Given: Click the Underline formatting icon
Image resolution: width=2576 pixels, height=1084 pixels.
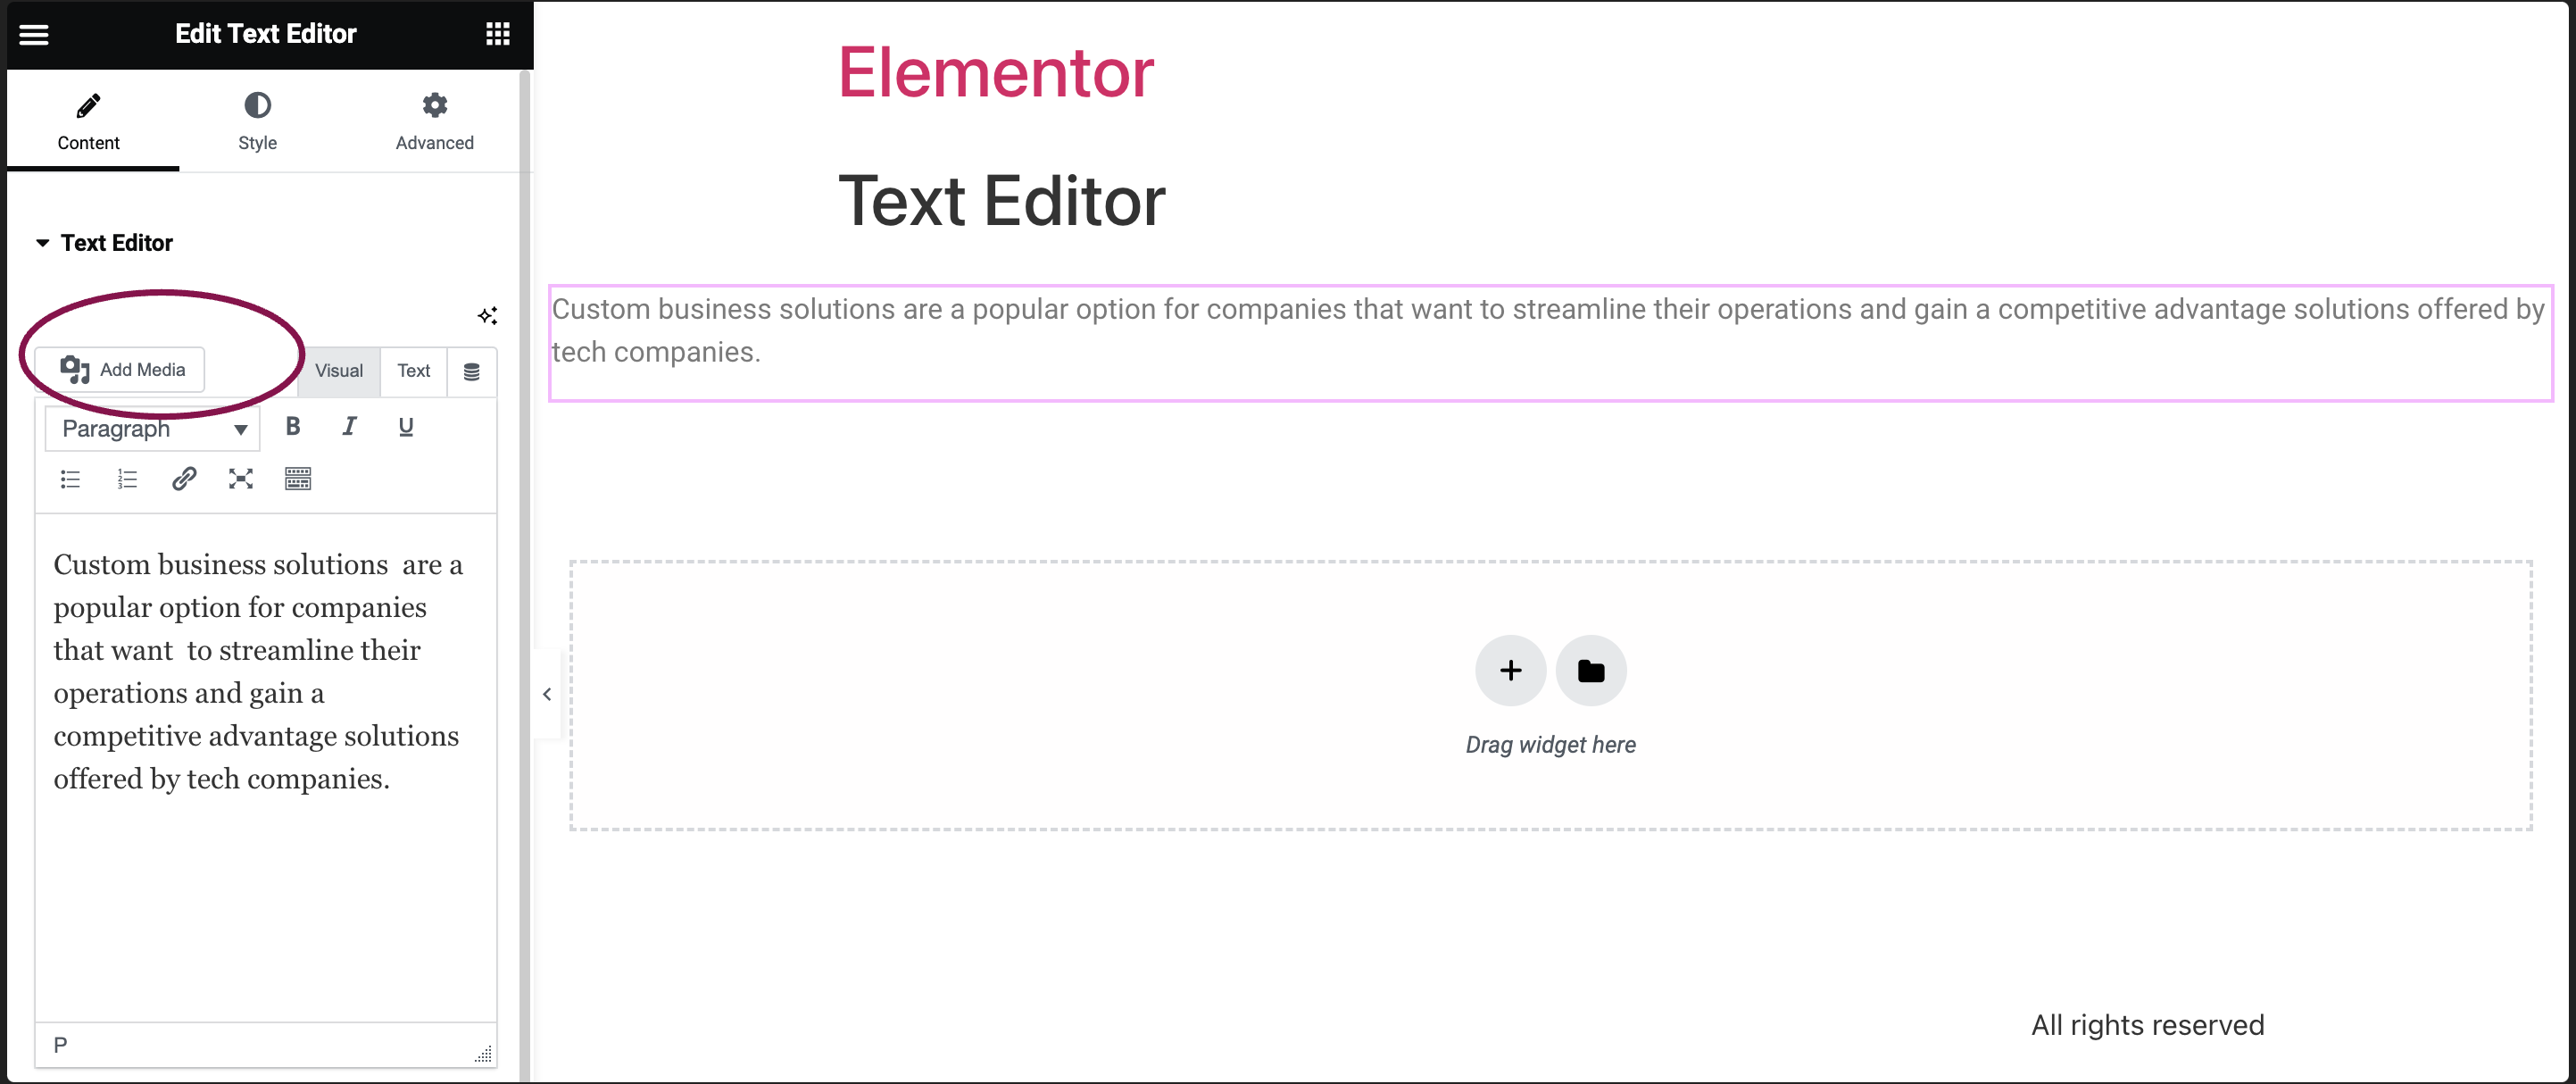Looking at the screenshot, I should coord(406,427).
